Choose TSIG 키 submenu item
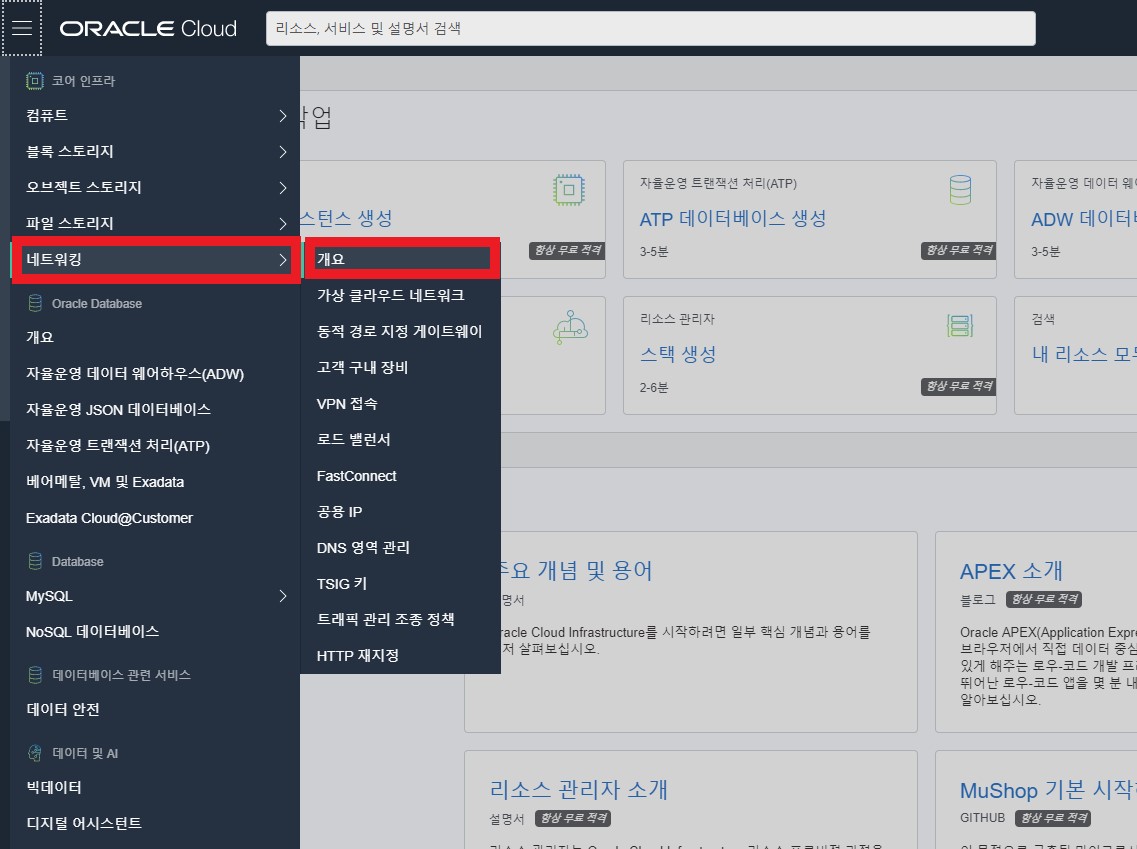Screen dimensions: 1137x849 click(x=400, y=584)
